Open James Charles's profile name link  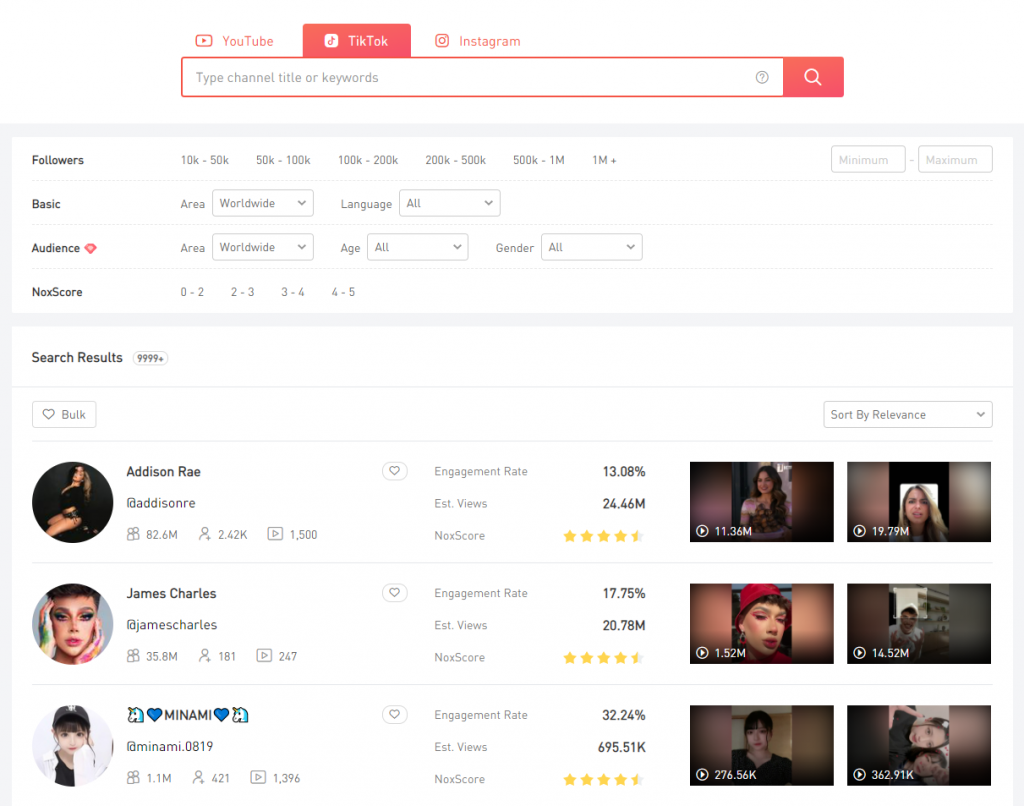[171, 593]
